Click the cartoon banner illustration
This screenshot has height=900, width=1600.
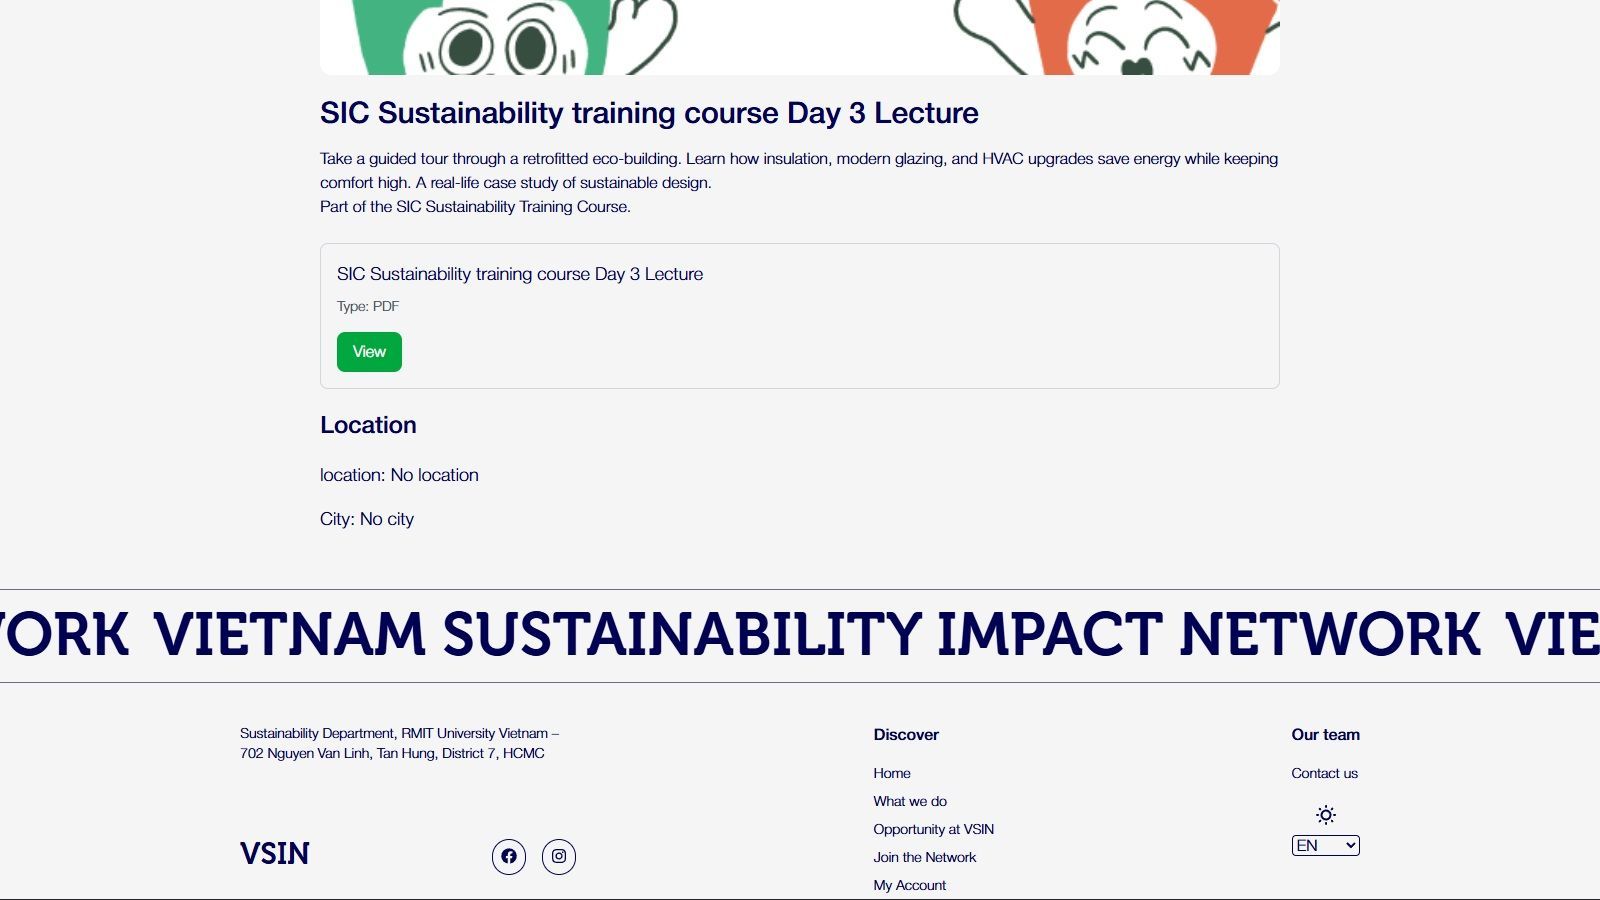[799, 38]
